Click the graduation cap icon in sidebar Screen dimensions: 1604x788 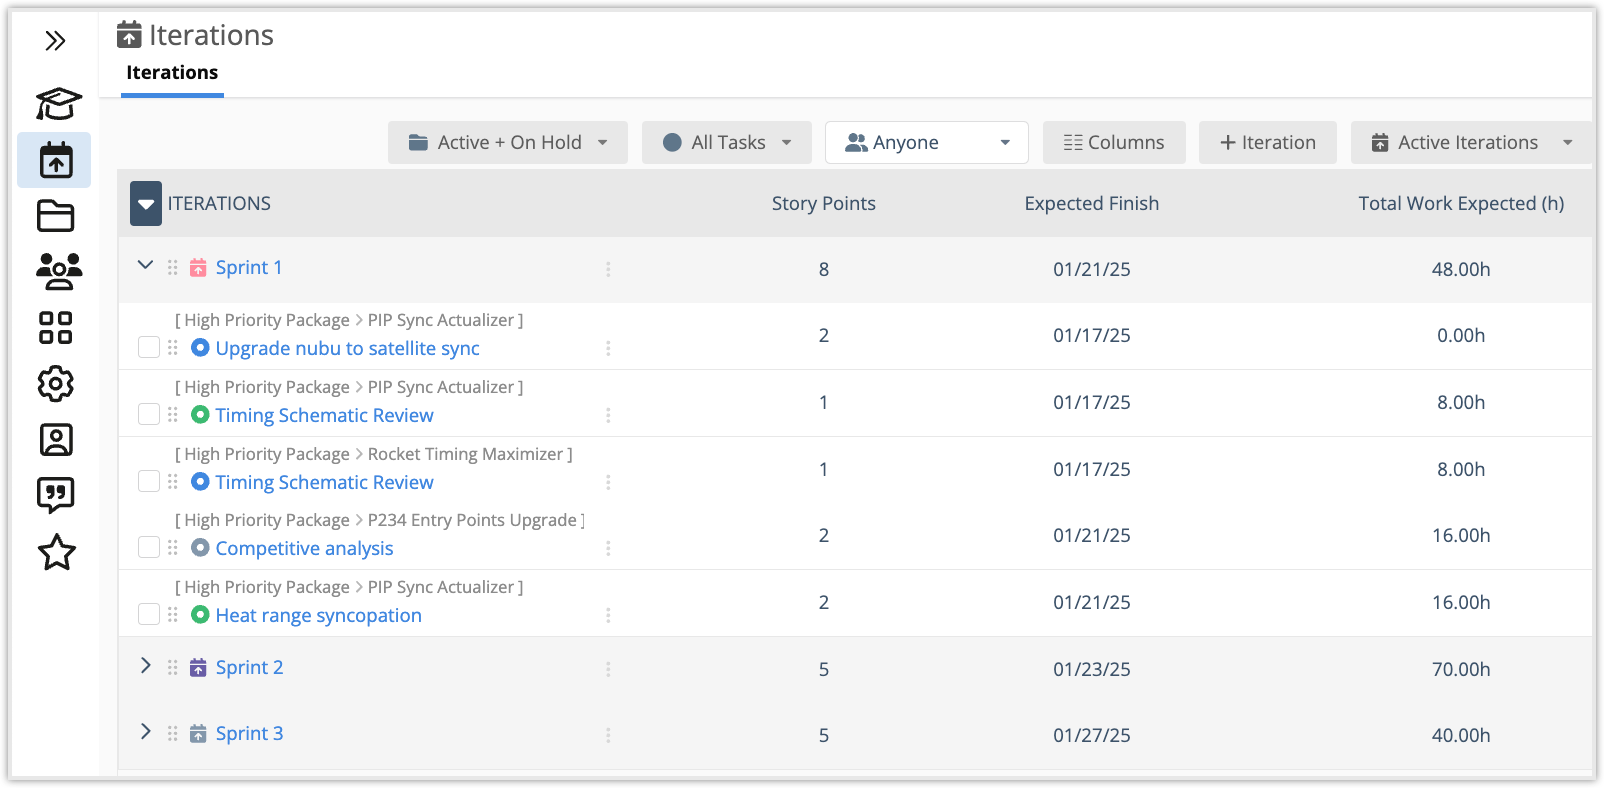pyautogui.click(x=57, y=103)
